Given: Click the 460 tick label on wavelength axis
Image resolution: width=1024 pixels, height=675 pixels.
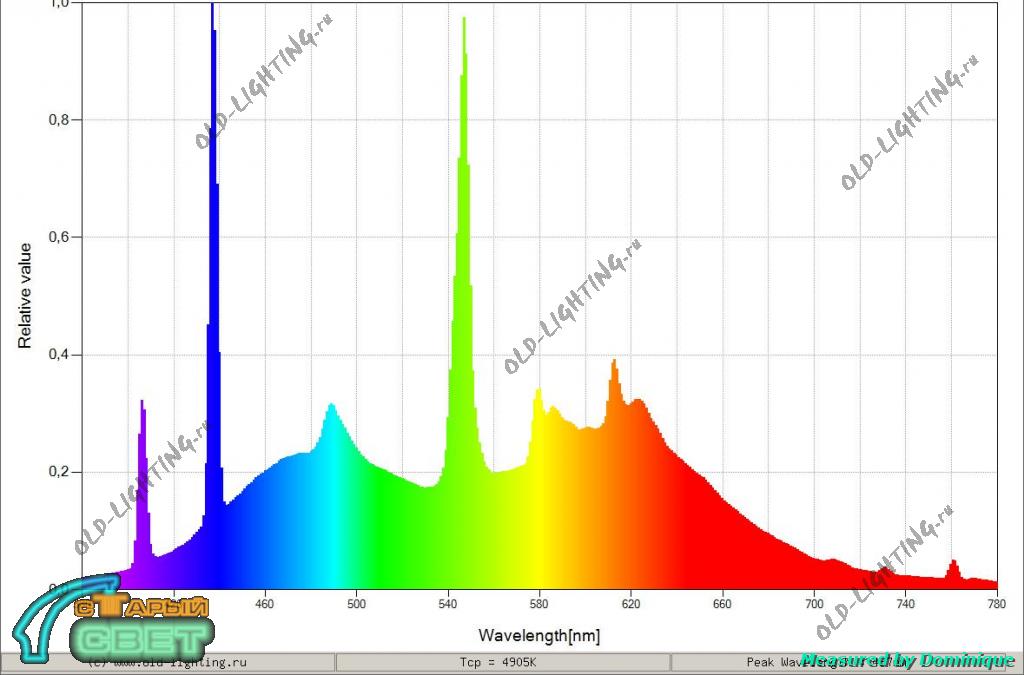Looking at the screenshot, I should click(x=264, y=604).
